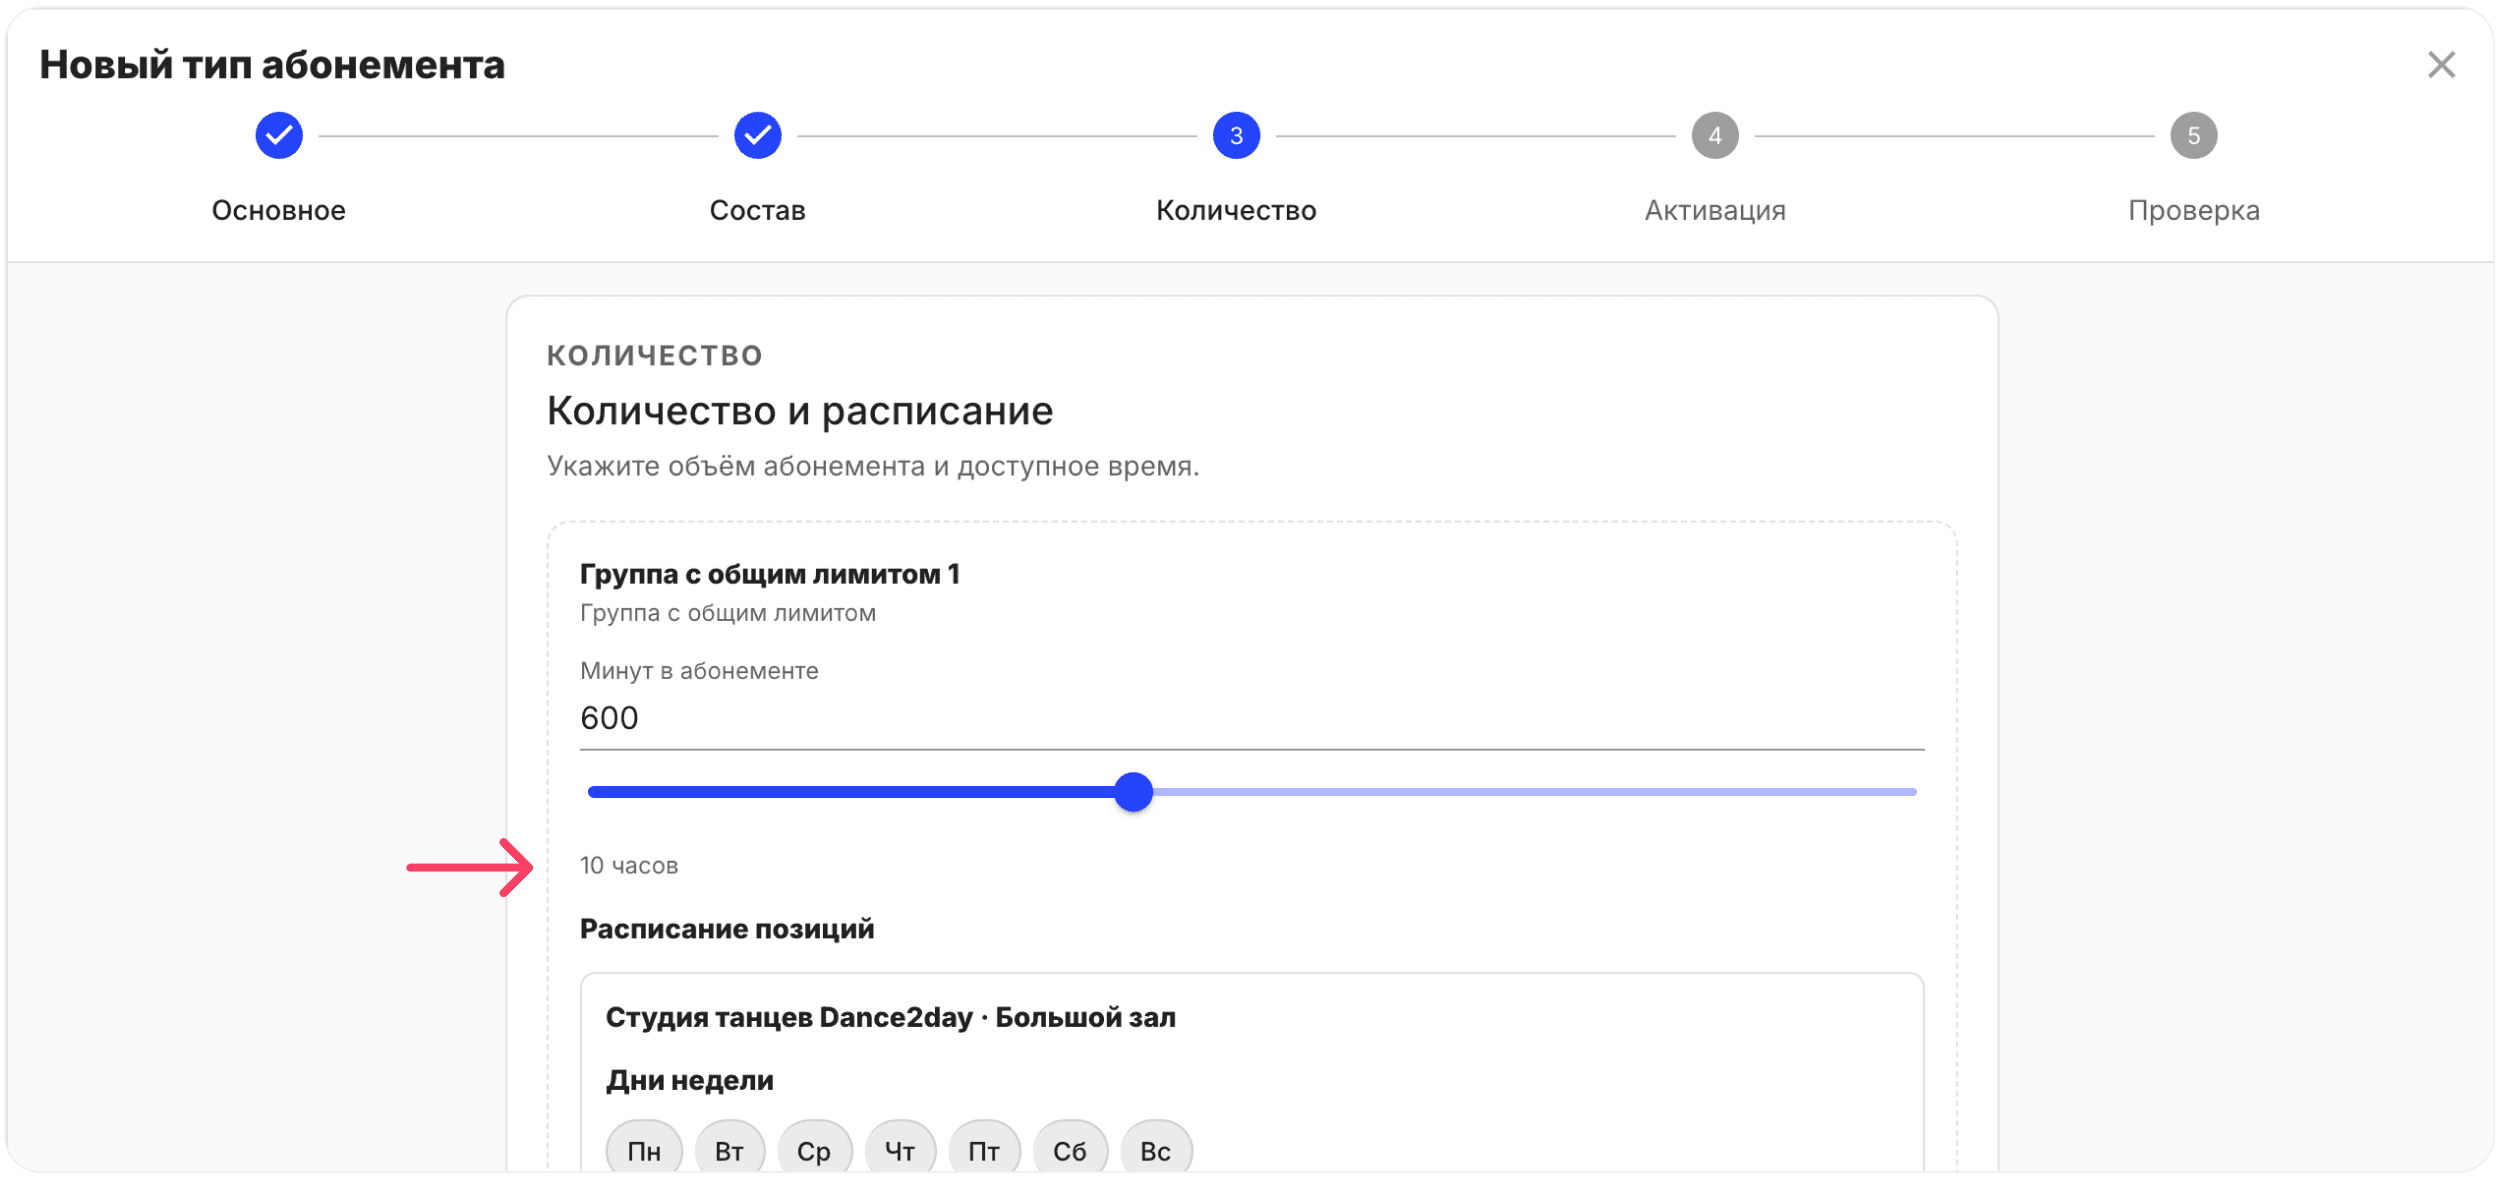The height and width of the screenshot is (1179, 2500).
Task: Click the 'Минут в абонементе' label
Action: (x=699, y=671)
